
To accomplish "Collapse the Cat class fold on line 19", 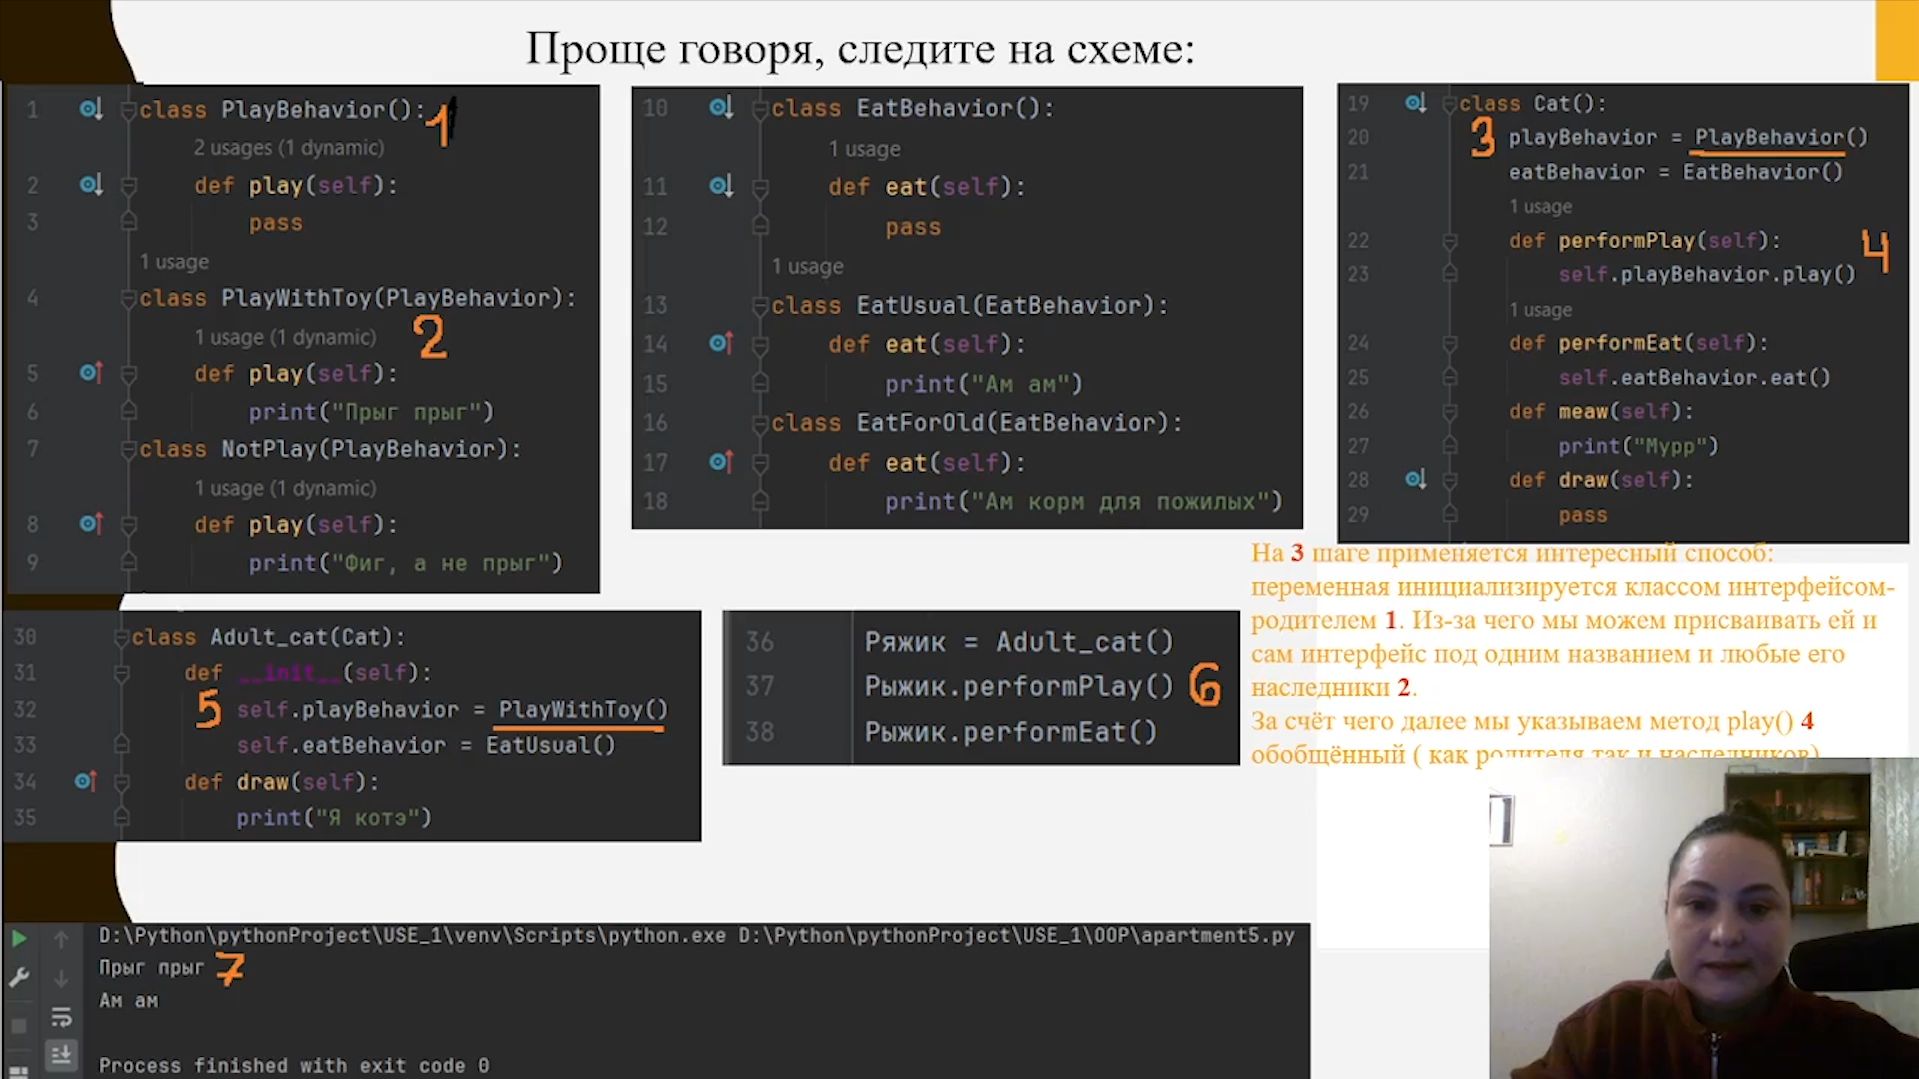I will click(1449, 104).
